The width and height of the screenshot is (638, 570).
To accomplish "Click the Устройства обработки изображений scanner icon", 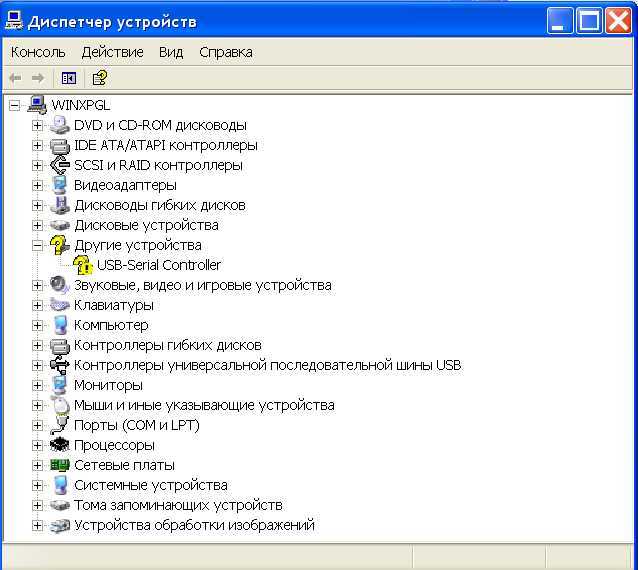I will coord(60,525).
